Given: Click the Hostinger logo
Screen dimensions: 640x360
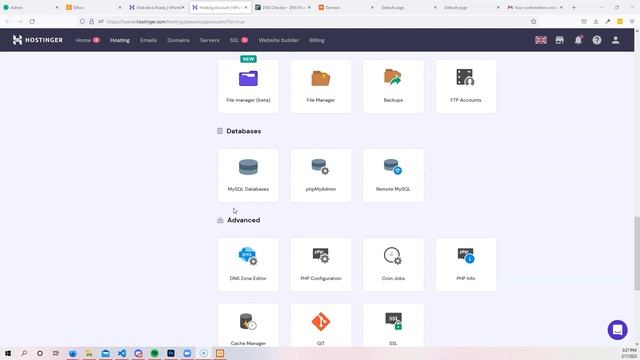Looking at the screenshot, I should (x=38, y=40).
